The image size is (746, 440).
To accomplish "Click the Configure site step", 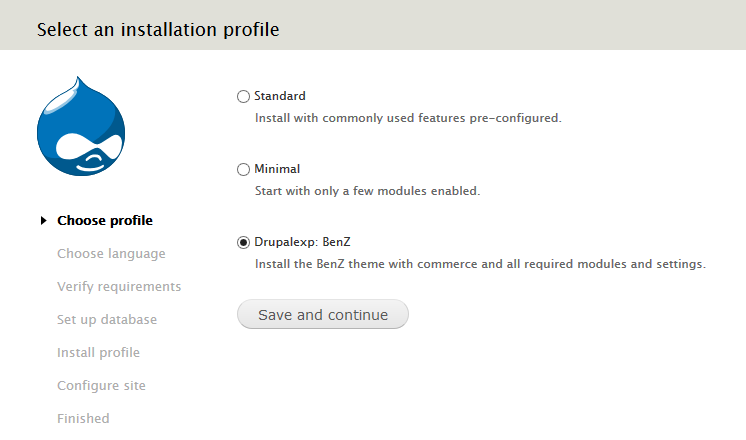I will click(x=101, y=386).
